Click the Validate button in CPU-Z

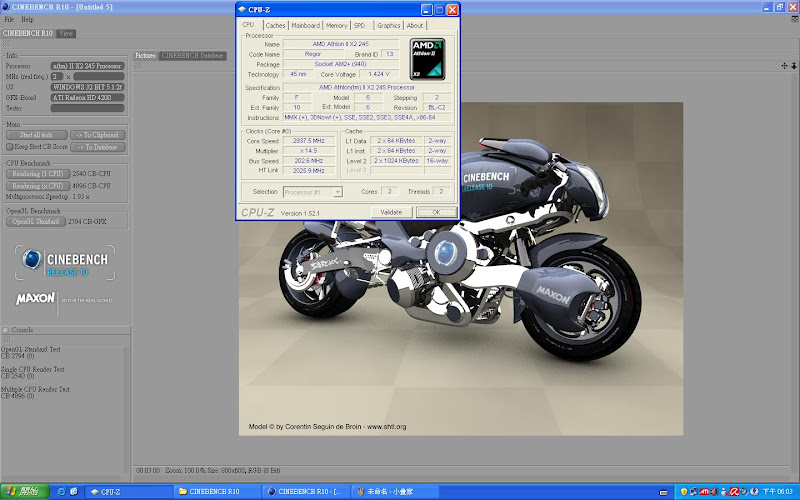[x=391, y=212]
